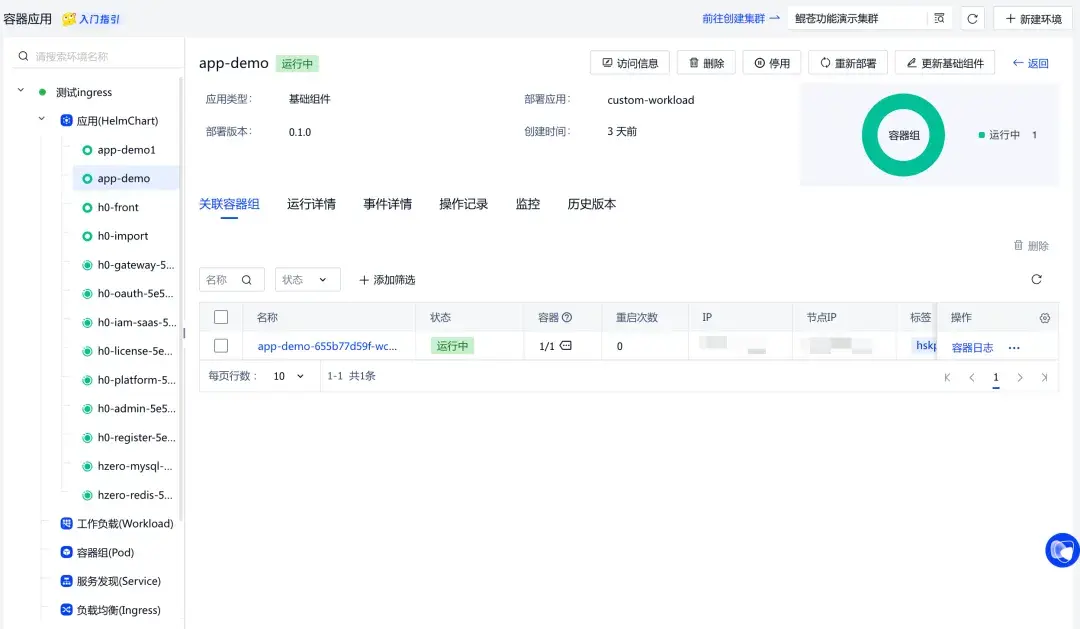Click the 容器组(Pod) icon
The height and width of the screenshot is (629, 1080).
tap(66, 553)
